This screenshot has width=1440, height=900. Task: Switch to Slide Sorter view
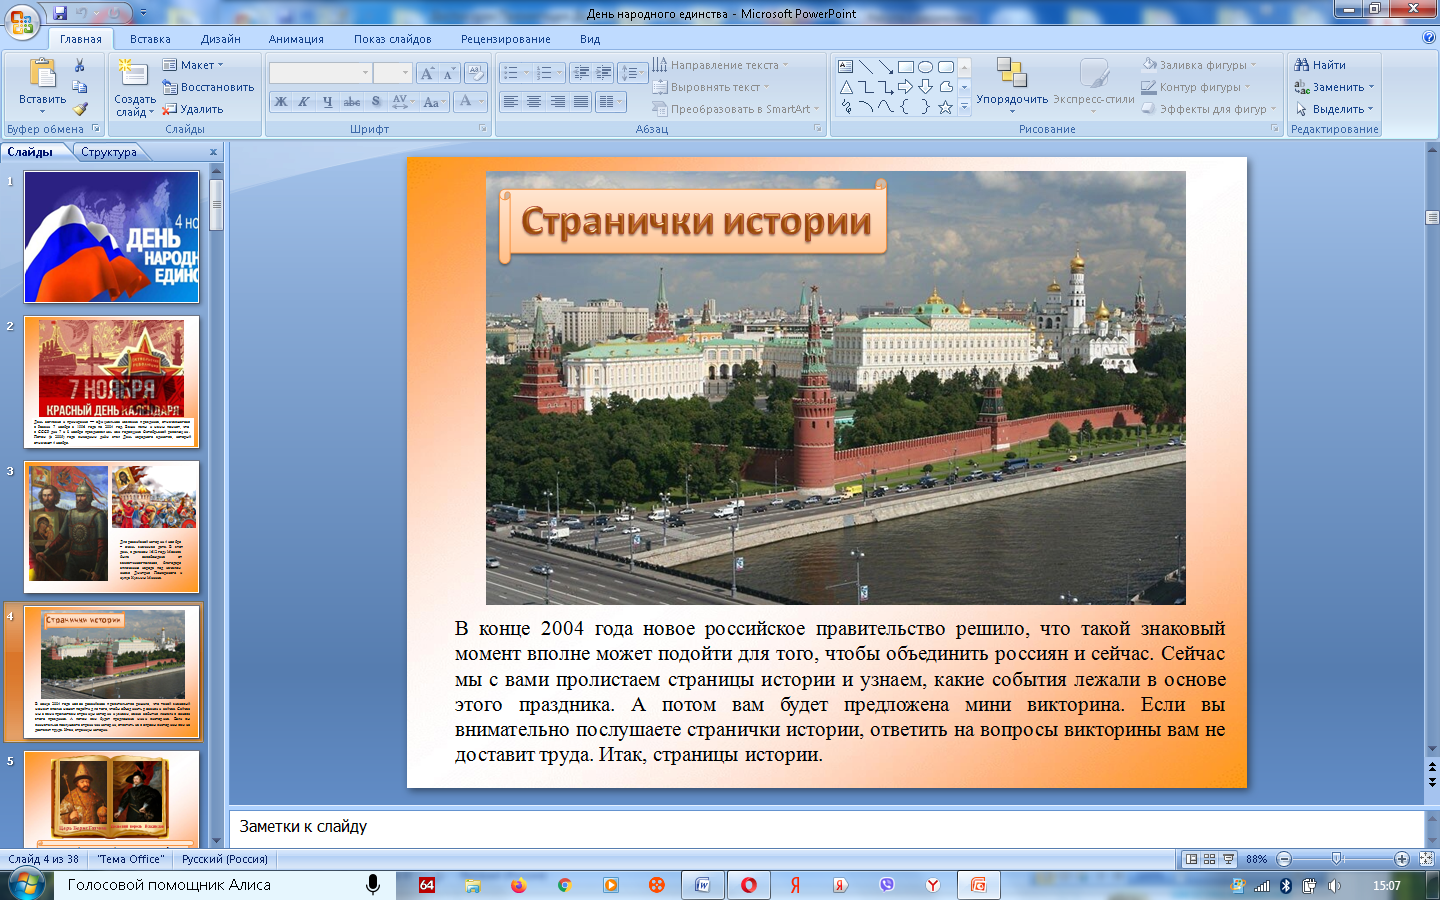(1209, 859)
